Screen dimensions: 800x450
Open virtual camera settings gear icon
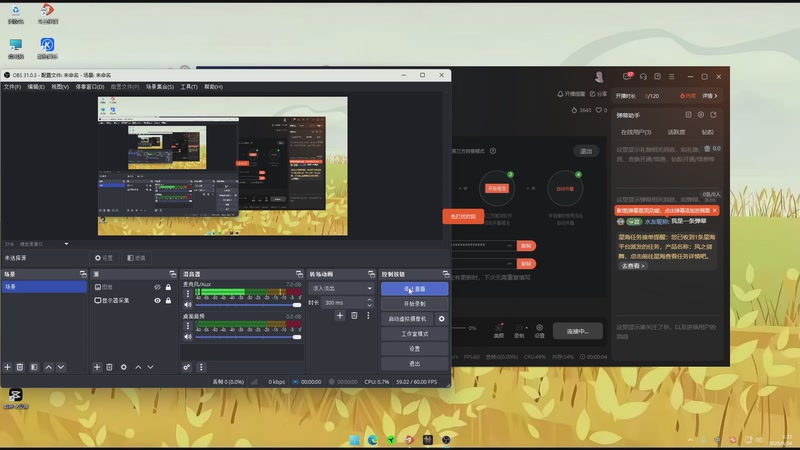441,319
